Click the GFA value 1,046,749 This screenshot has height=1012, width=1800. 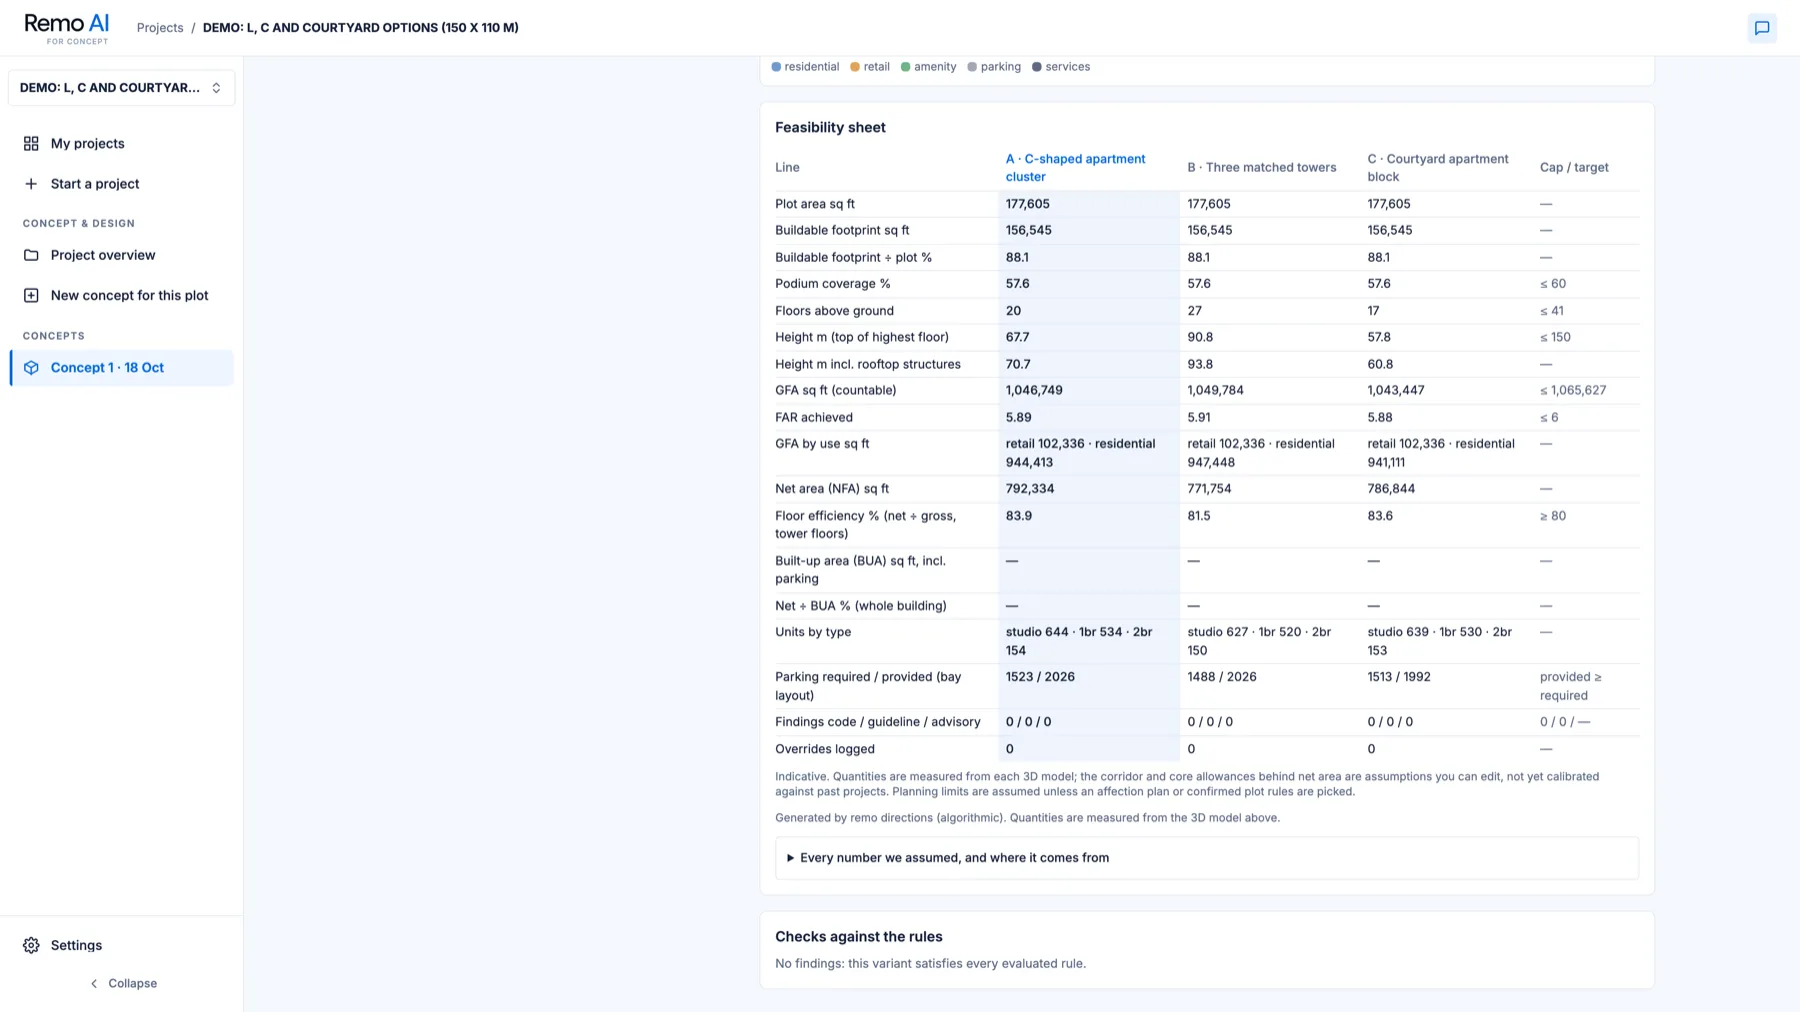1034,391
